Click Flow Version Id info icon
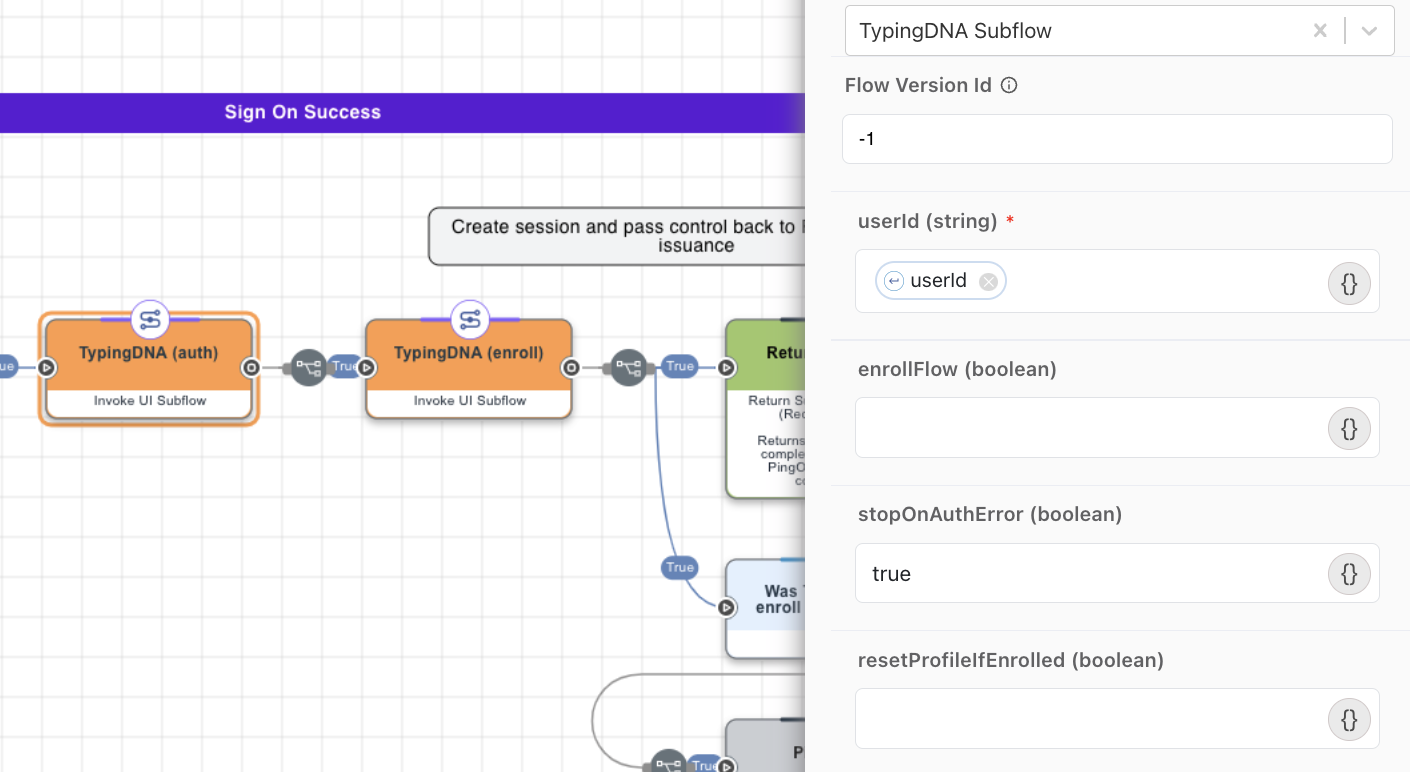Viewport: 1410px width, 772px height. tap(1009, 85)
